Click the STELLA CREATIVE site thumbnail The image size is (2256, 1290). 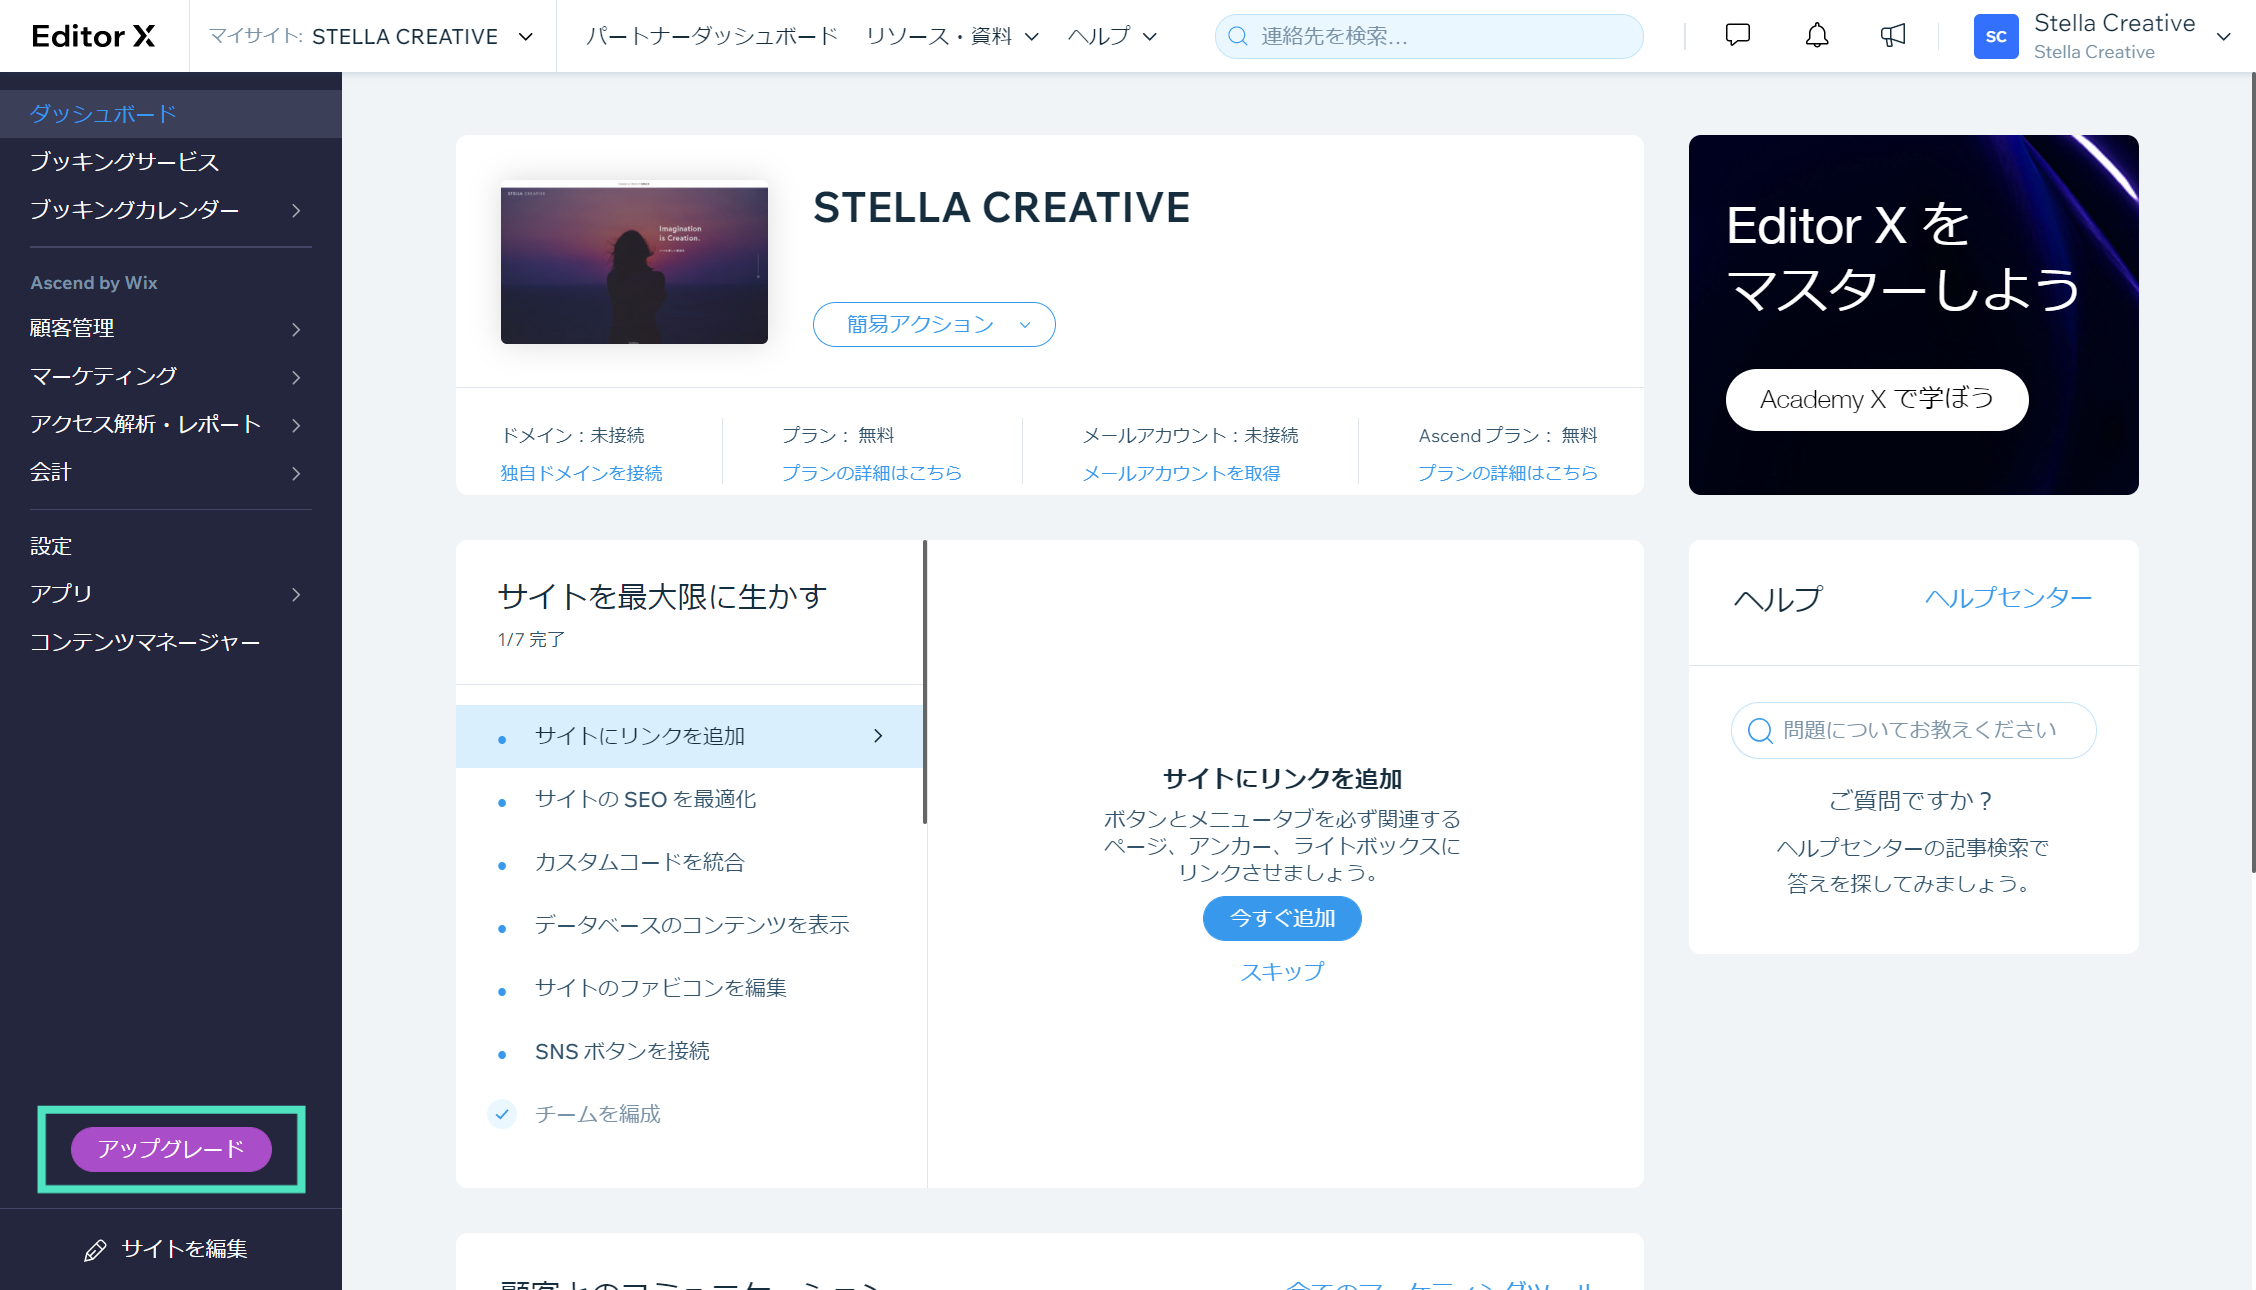tap(634, 262)
